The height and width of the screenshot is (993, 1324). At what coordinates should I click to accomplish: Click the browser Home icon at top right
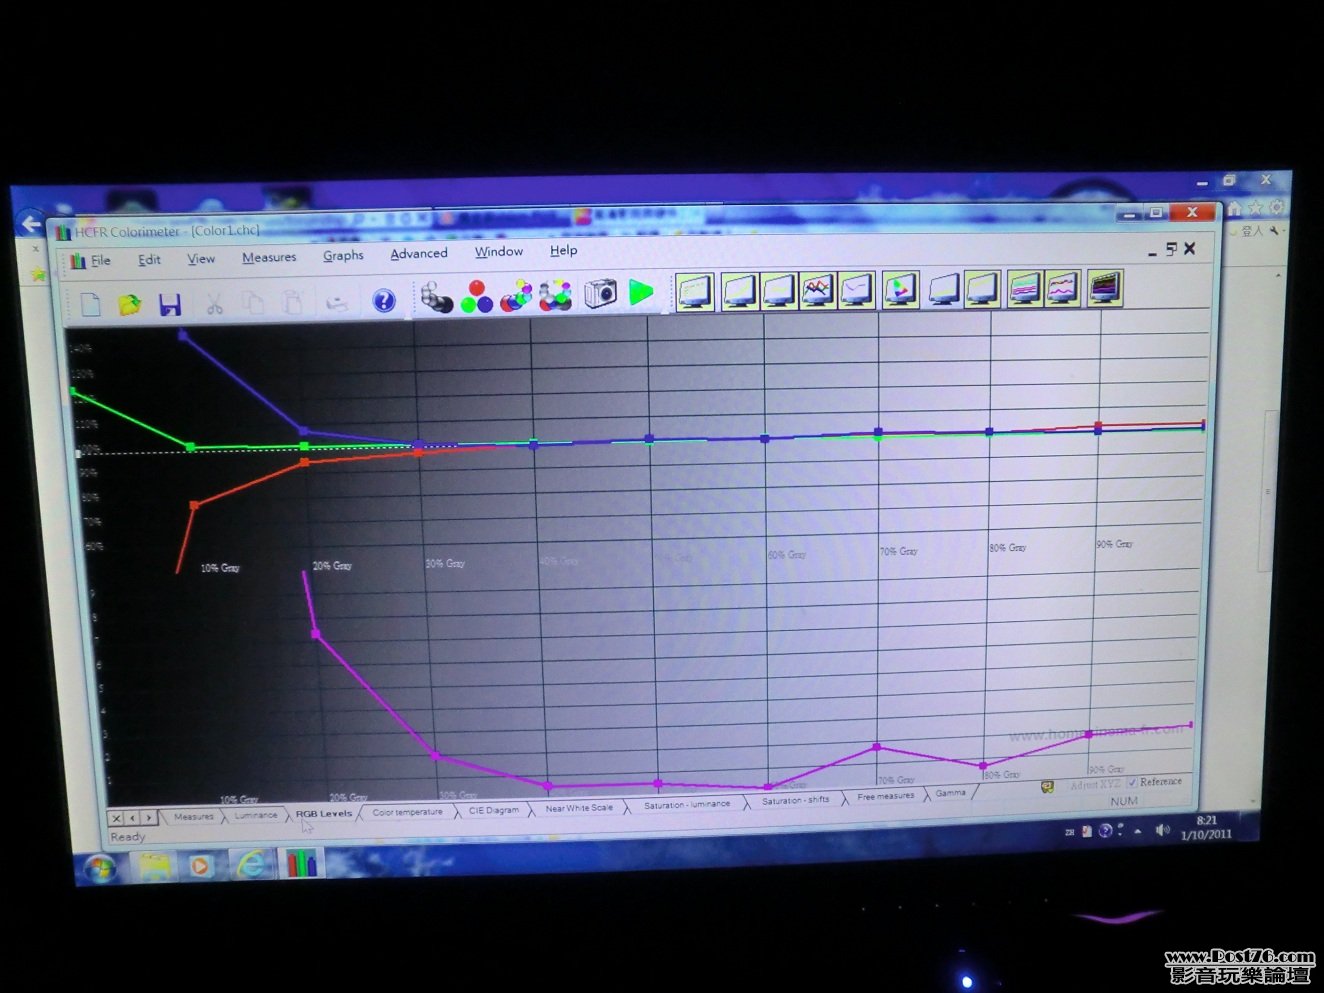1235,208
